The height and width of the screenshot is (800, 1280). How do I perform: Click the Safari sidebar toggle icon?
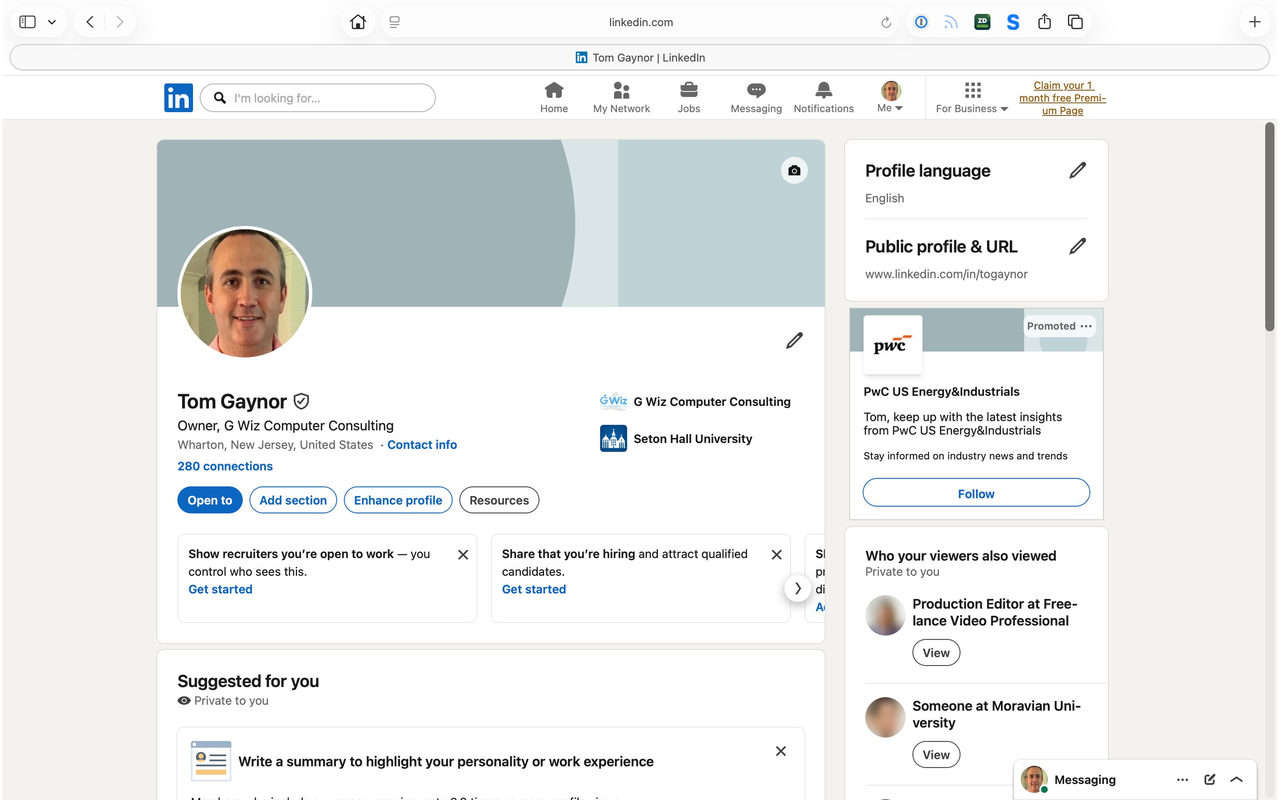point(27,22)
